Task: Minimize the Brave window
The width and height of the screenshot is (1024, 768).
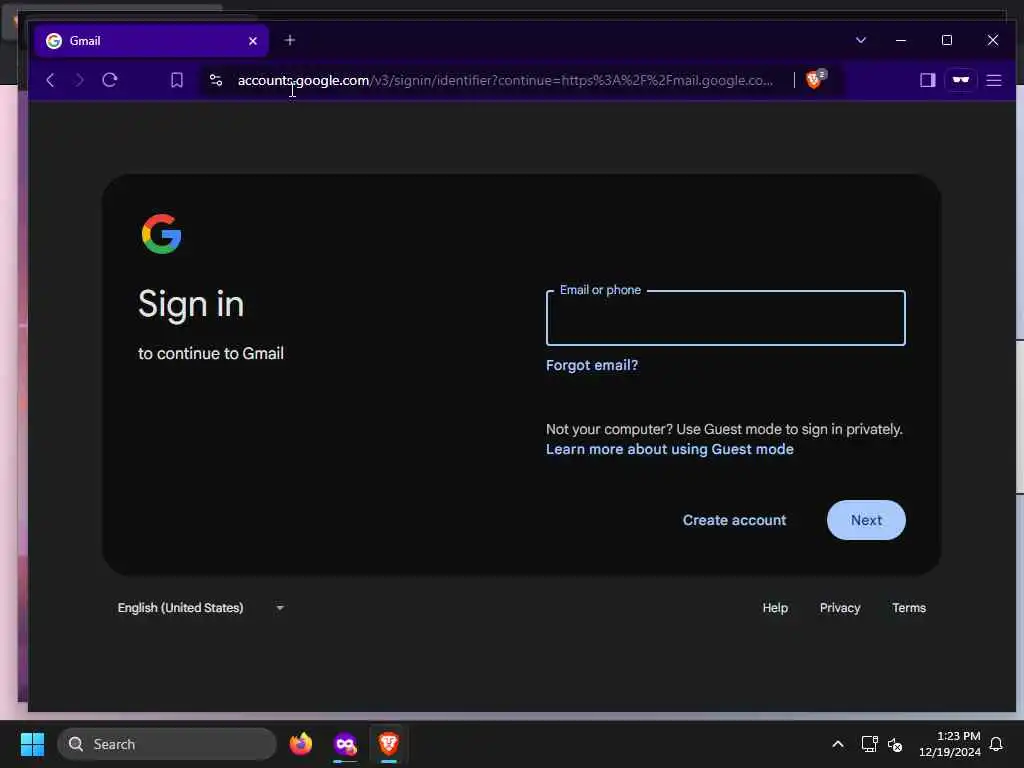Action: click(901, 40)
